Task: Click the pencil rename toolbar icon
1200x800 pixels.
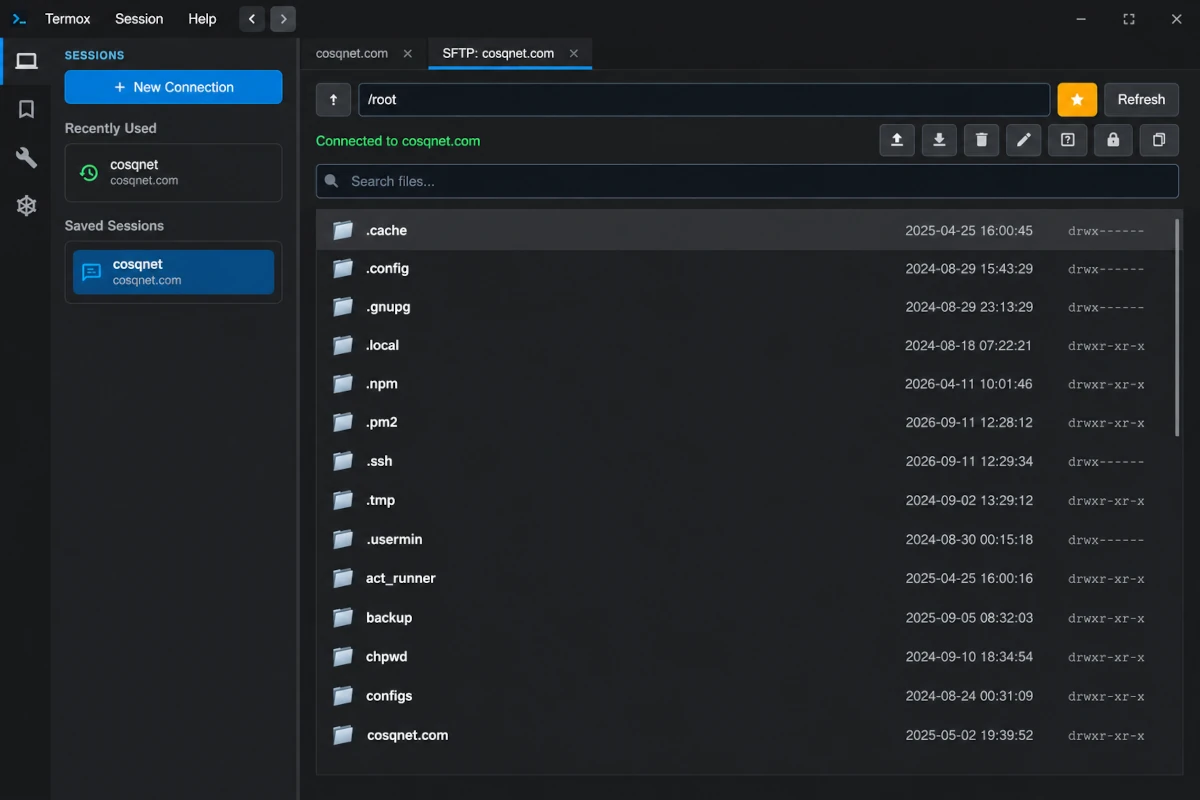Action: 1023,140
